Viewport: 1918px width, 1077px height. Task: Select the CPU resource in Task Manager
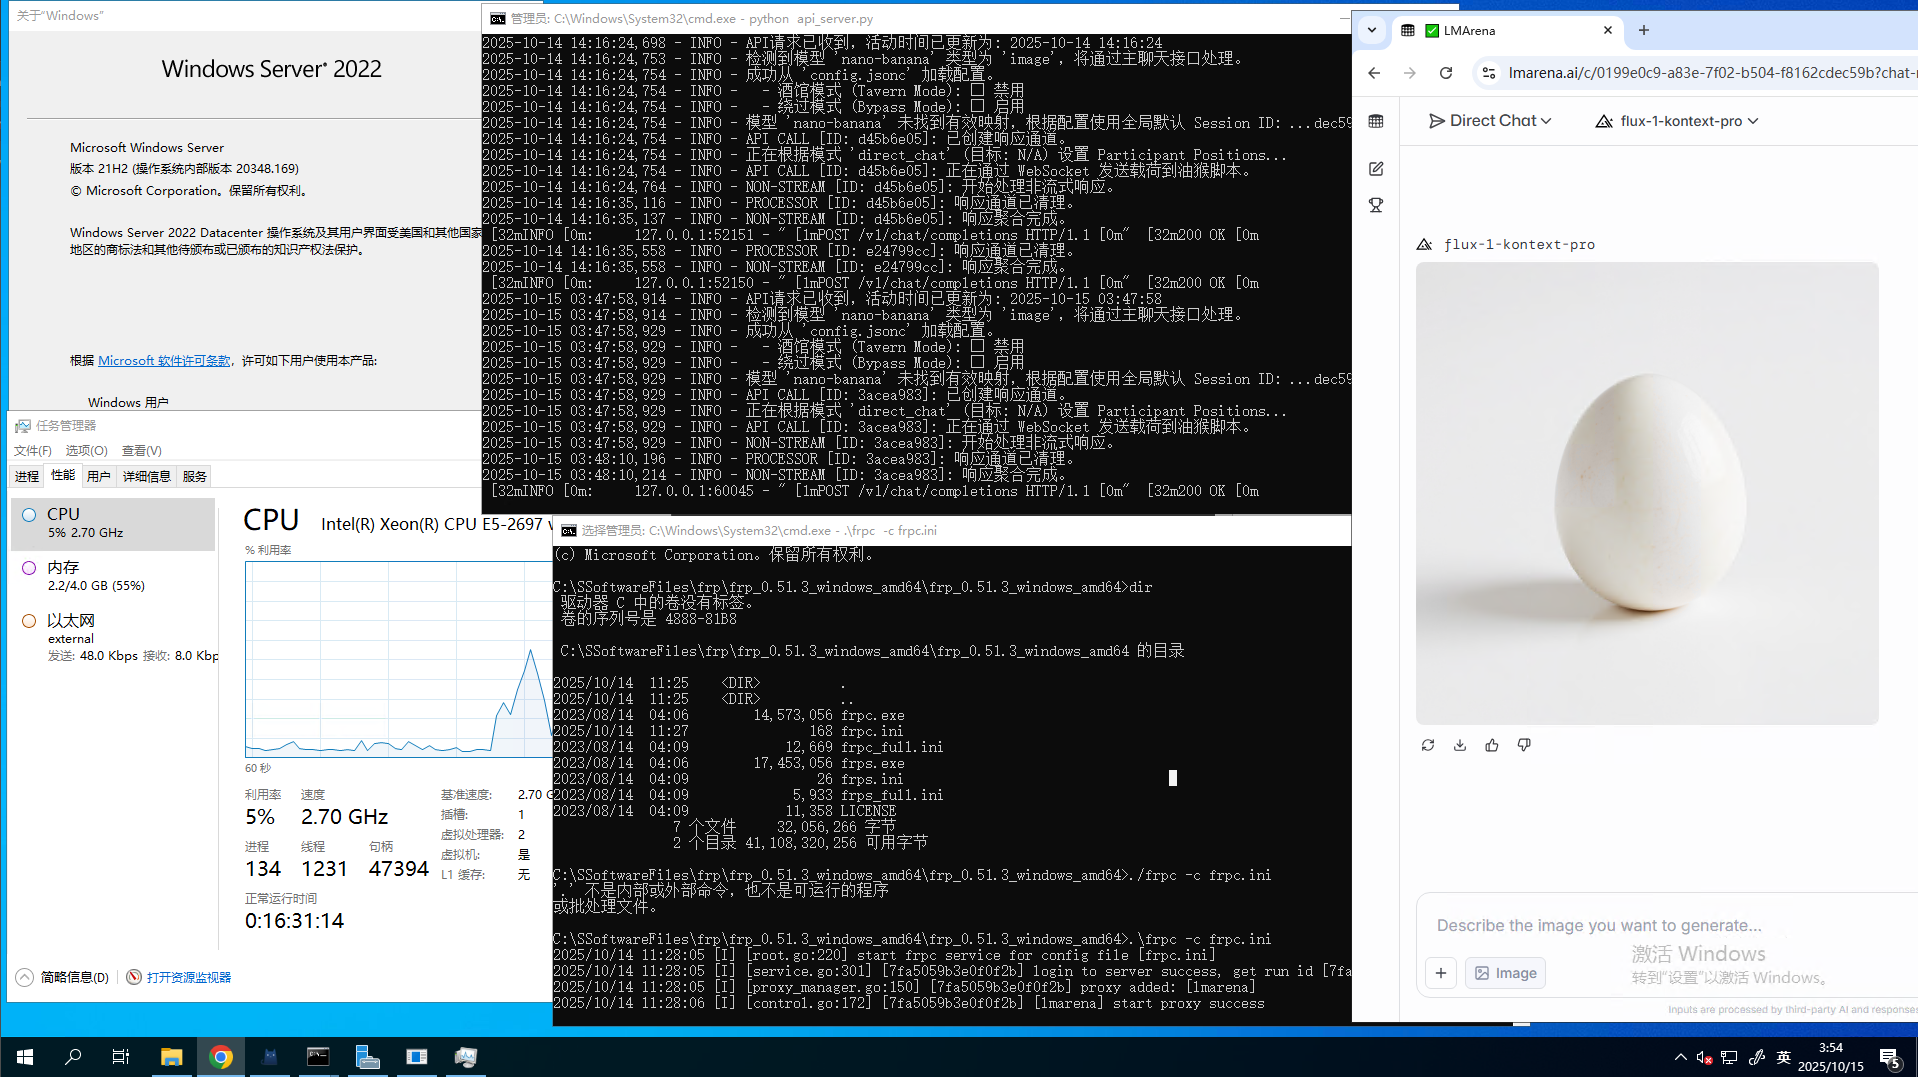(x=113, y=523)
